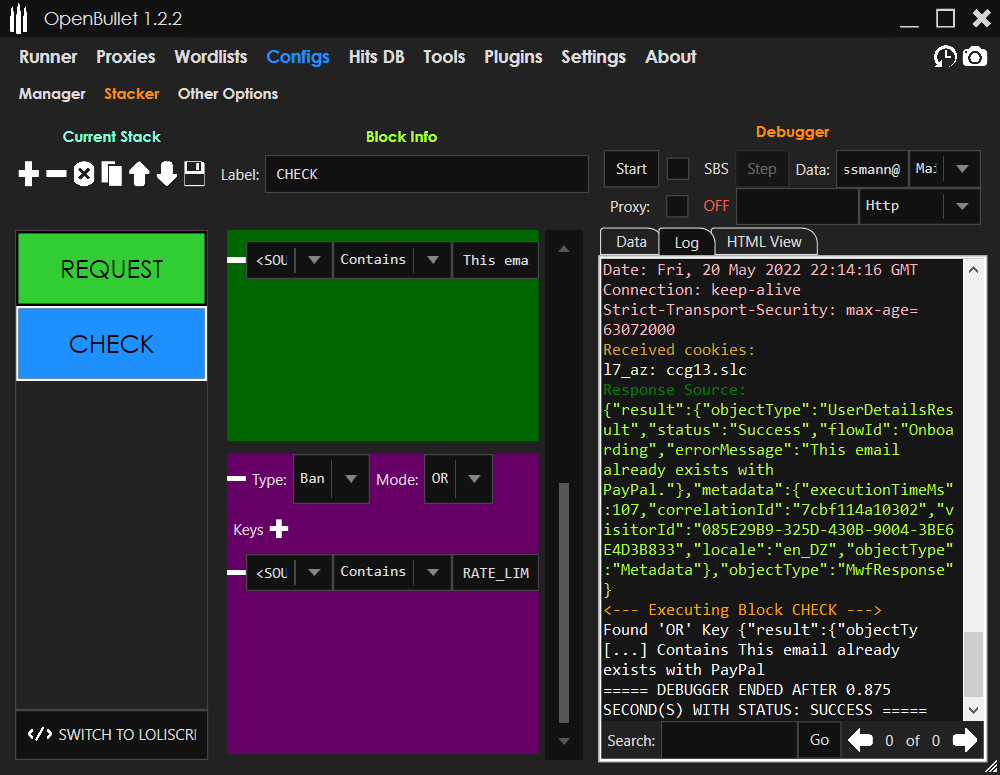Remove the RATE_LIM key row
The width and height of the screenshot is (1000, 775).
[x=237, y=572]
